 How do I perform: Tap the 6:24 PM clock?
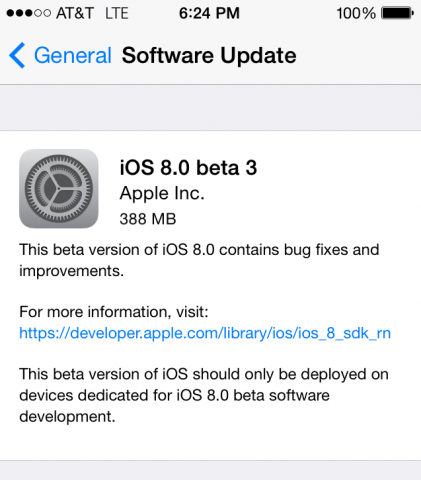(209, 13)
